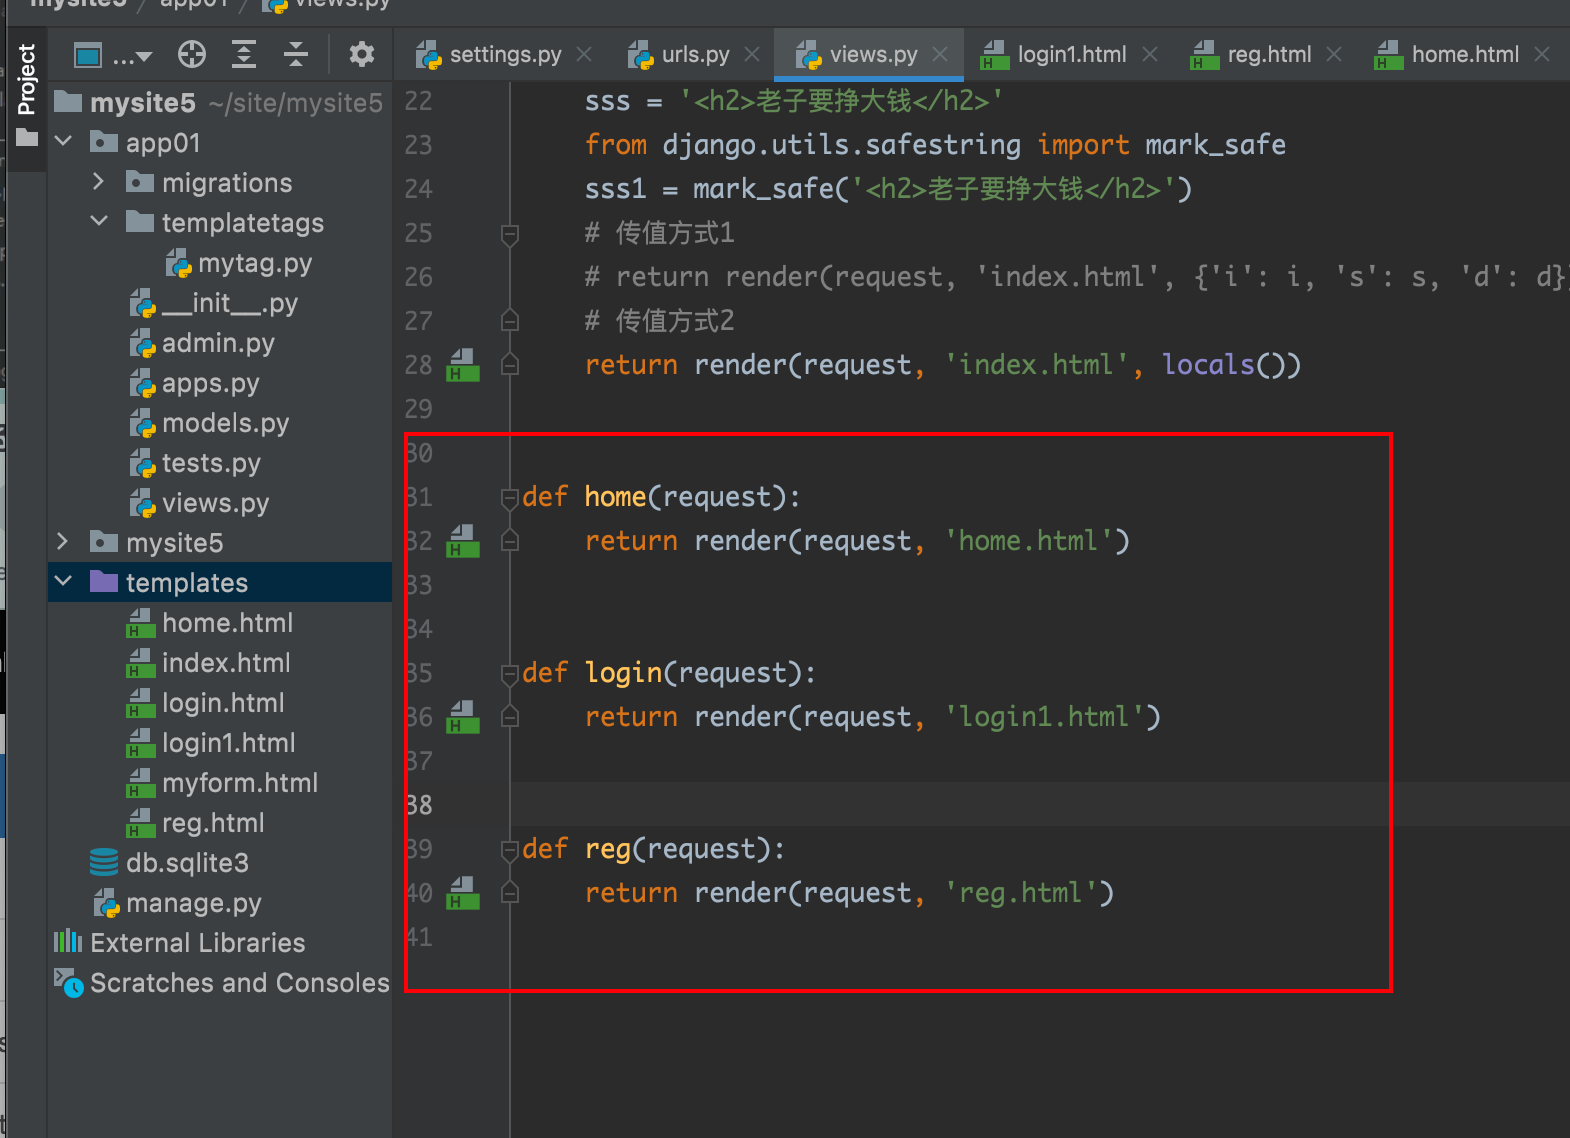Open tests.py file
The height and width of the screenshot is (1138, 1570).
pyautogui.click(x=195, y=463)
